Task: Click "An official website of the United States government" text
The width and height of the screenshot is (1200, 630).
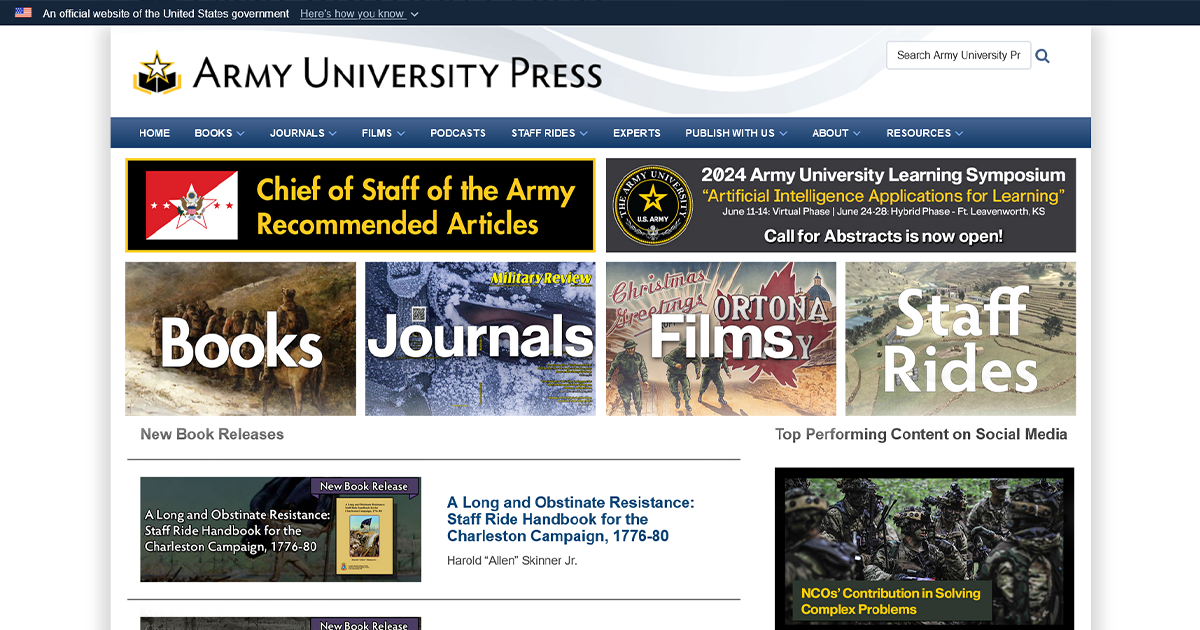Action: (x=166, y=14)
